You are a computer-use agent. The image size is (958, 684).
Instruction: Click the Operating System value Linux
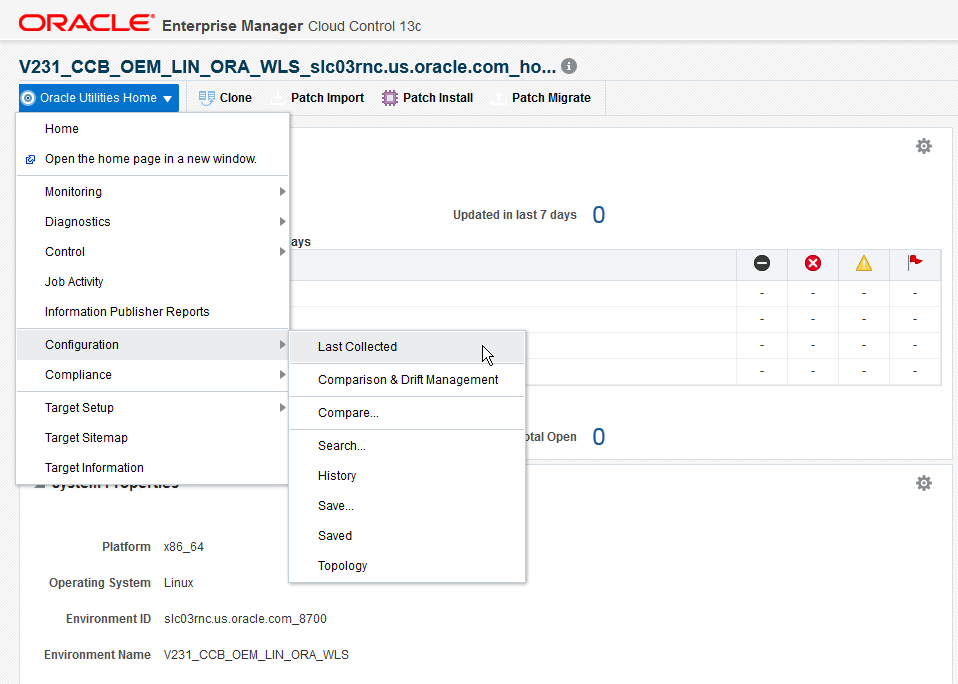coord(178,583)
